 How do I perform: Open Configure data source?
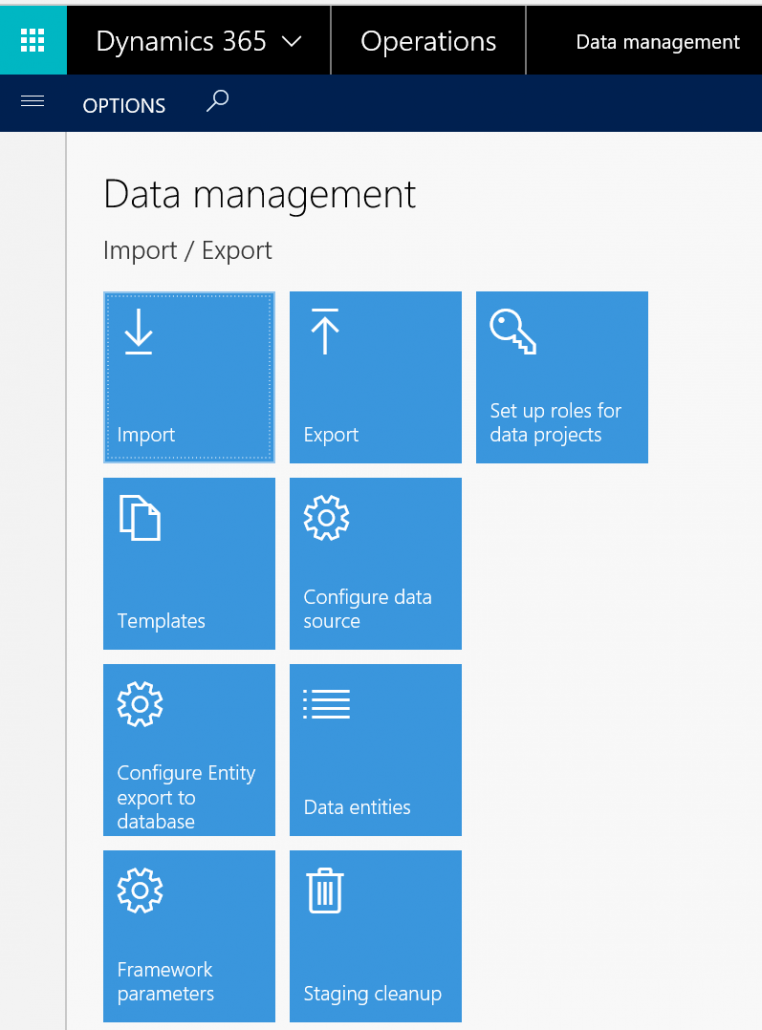pyautogui.click(x=375, y=563)
